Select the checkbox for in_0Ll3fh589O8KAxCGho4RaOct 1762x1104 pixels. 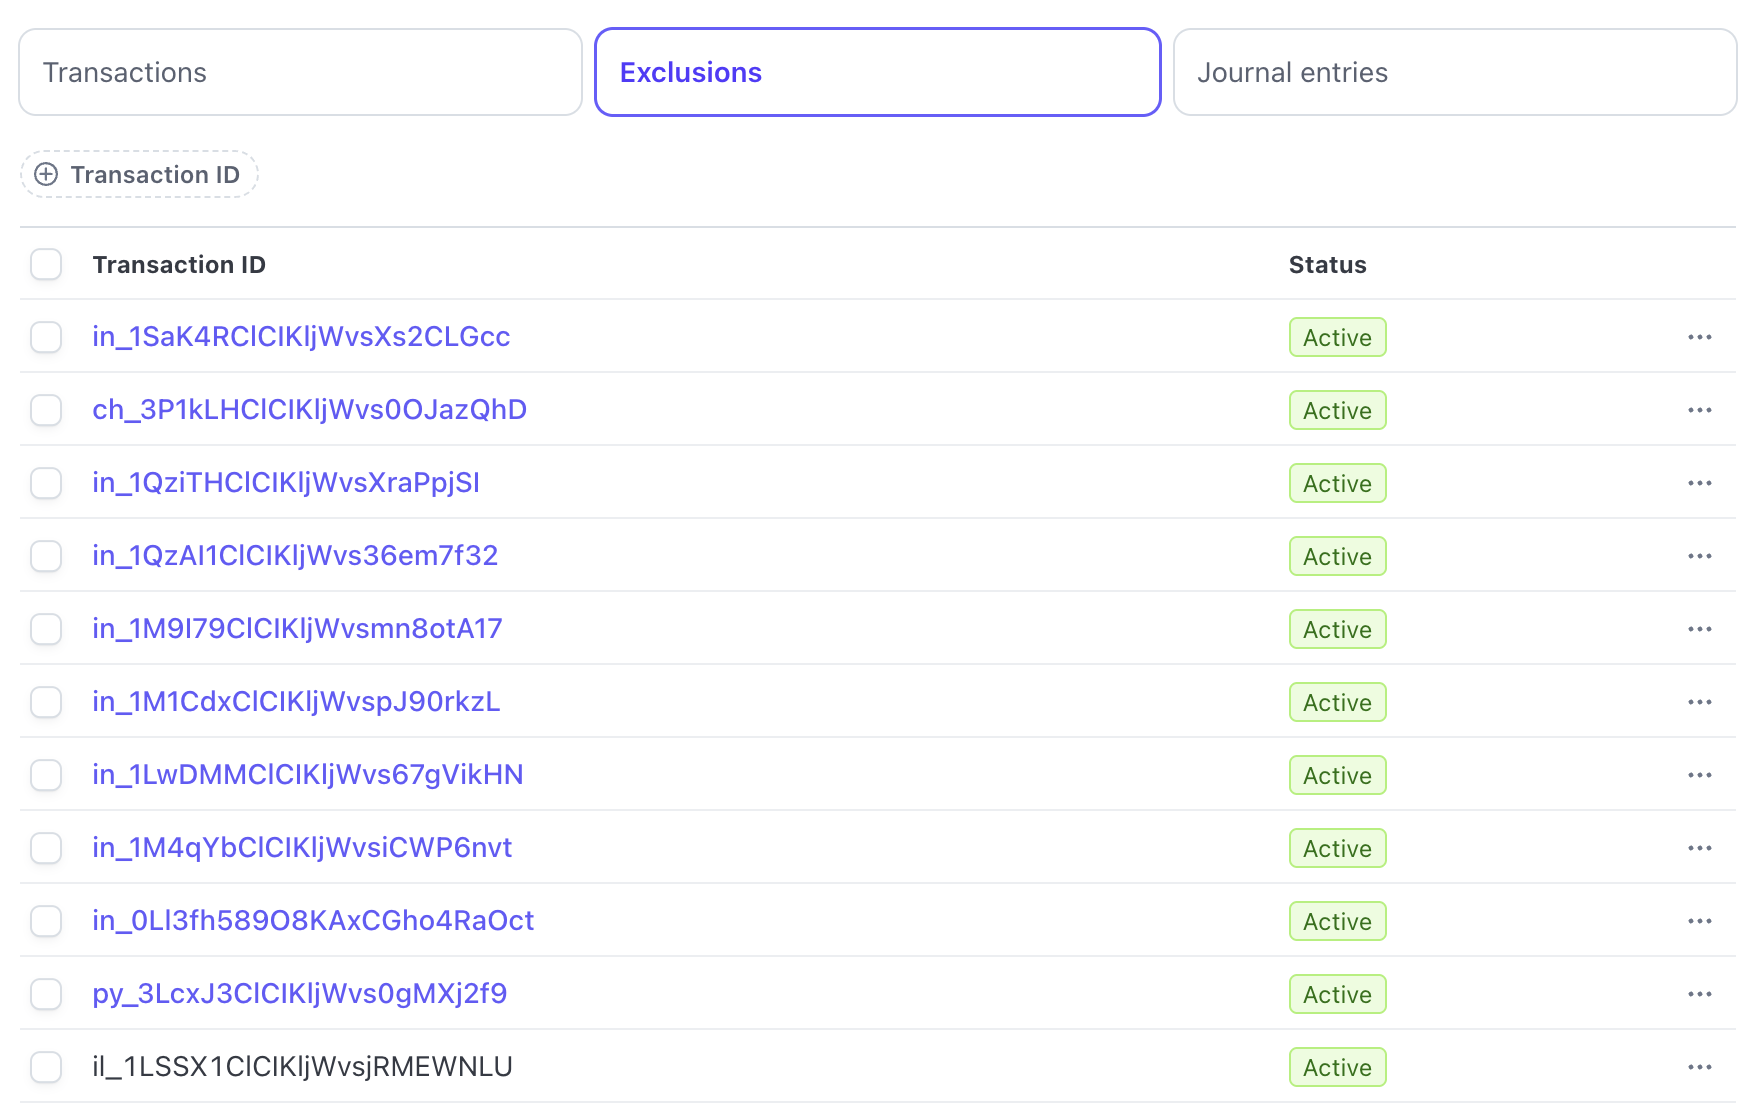point(46,921)
